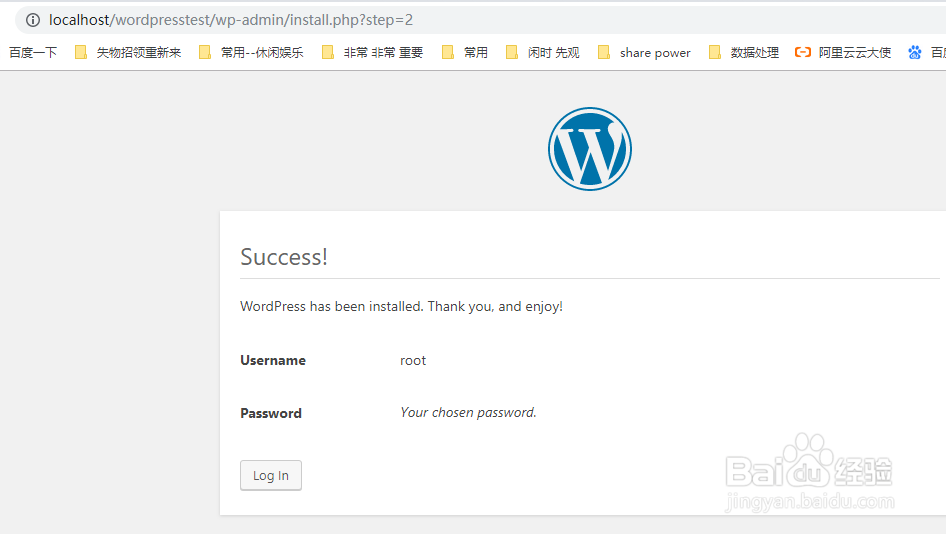Click the WordPress logo
946x534 pixels.
tap(590, 149)
